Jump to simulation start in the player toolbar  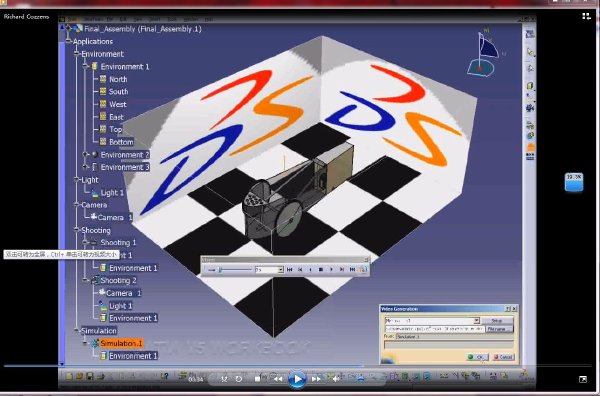click(x=290, y=270)
